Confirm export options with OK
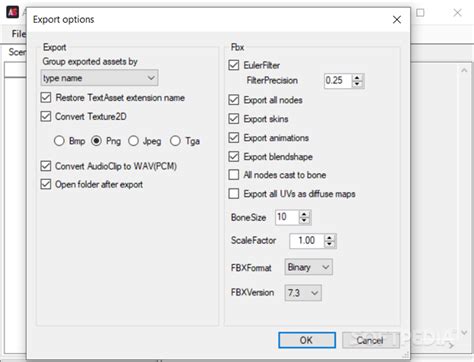 307,340
